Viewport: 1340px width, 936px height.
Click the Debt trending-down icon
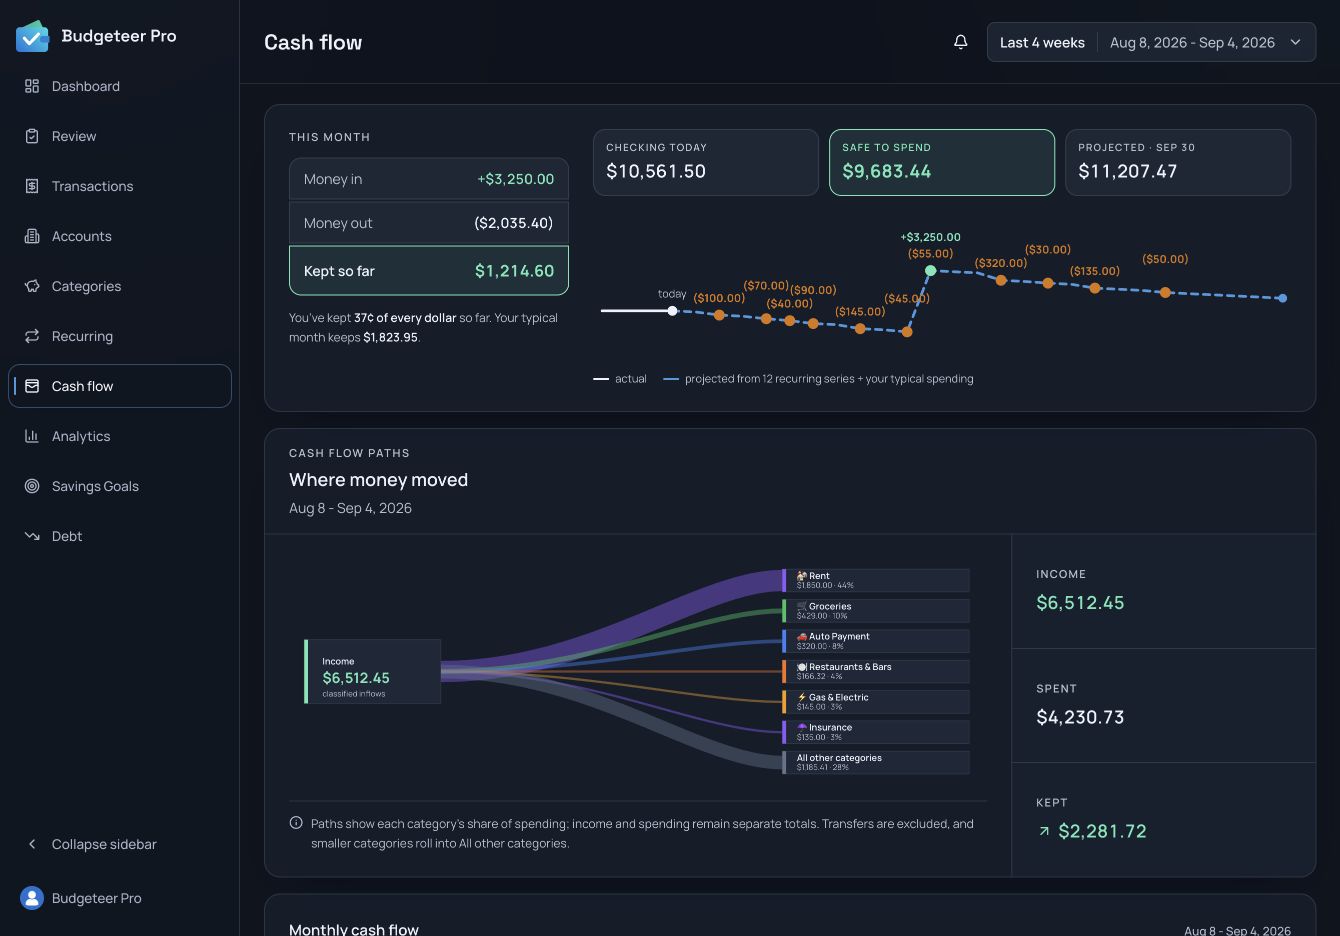(x=32, y=536)
